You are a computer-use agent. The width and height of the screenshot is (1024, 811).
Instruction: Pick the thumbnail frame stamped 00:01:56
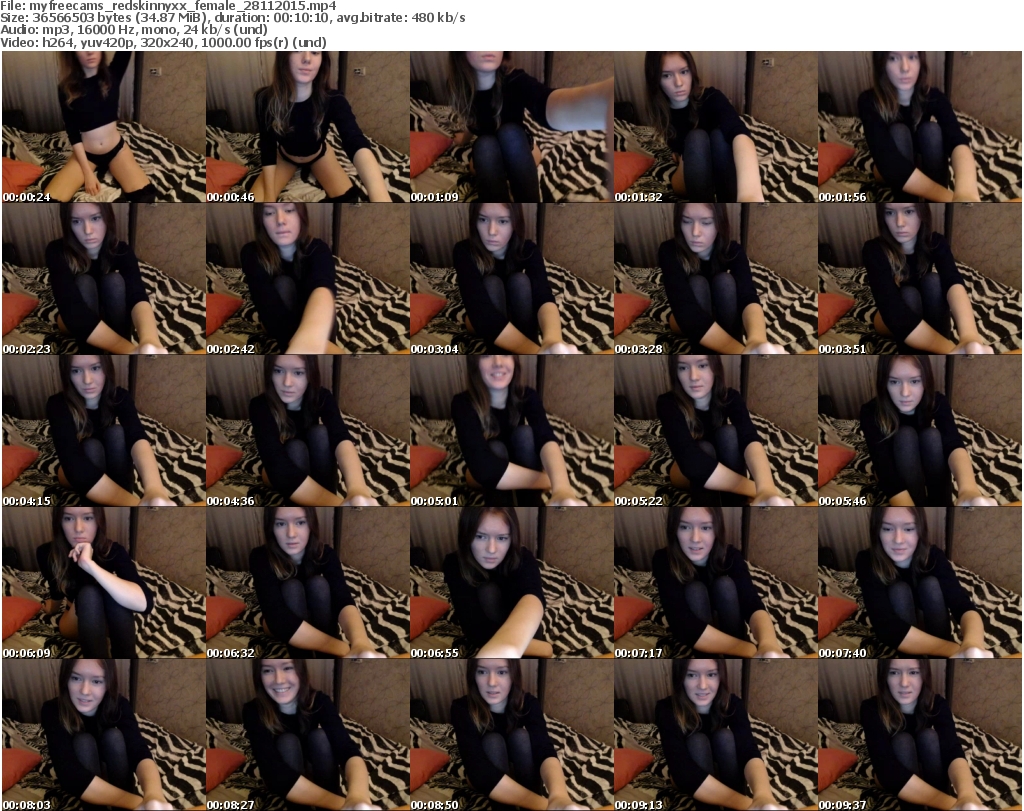point(920,127)
